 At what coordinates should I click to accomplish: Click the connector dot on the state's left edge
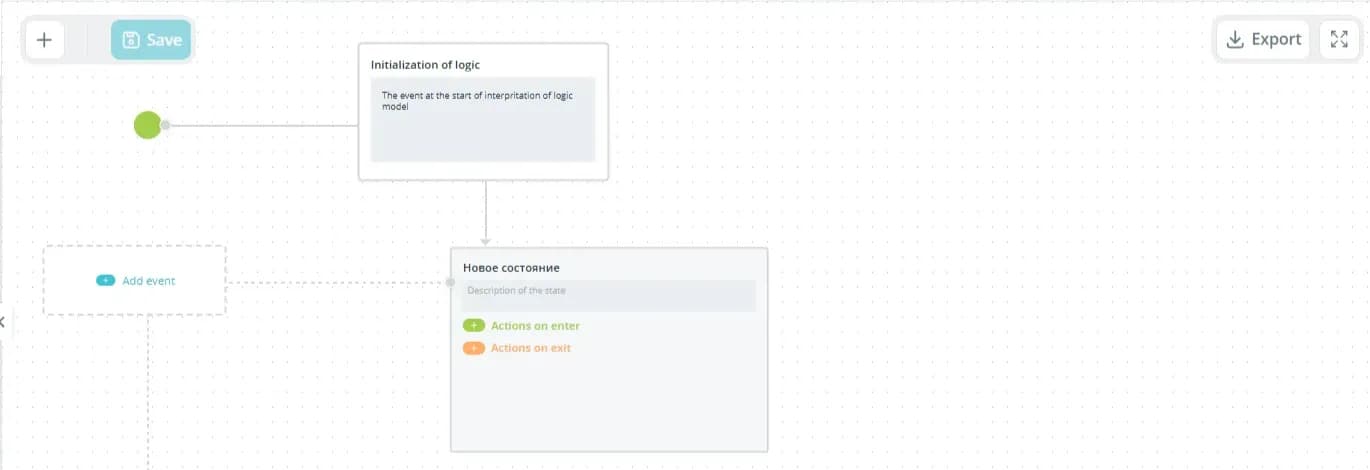coord(450,282)
